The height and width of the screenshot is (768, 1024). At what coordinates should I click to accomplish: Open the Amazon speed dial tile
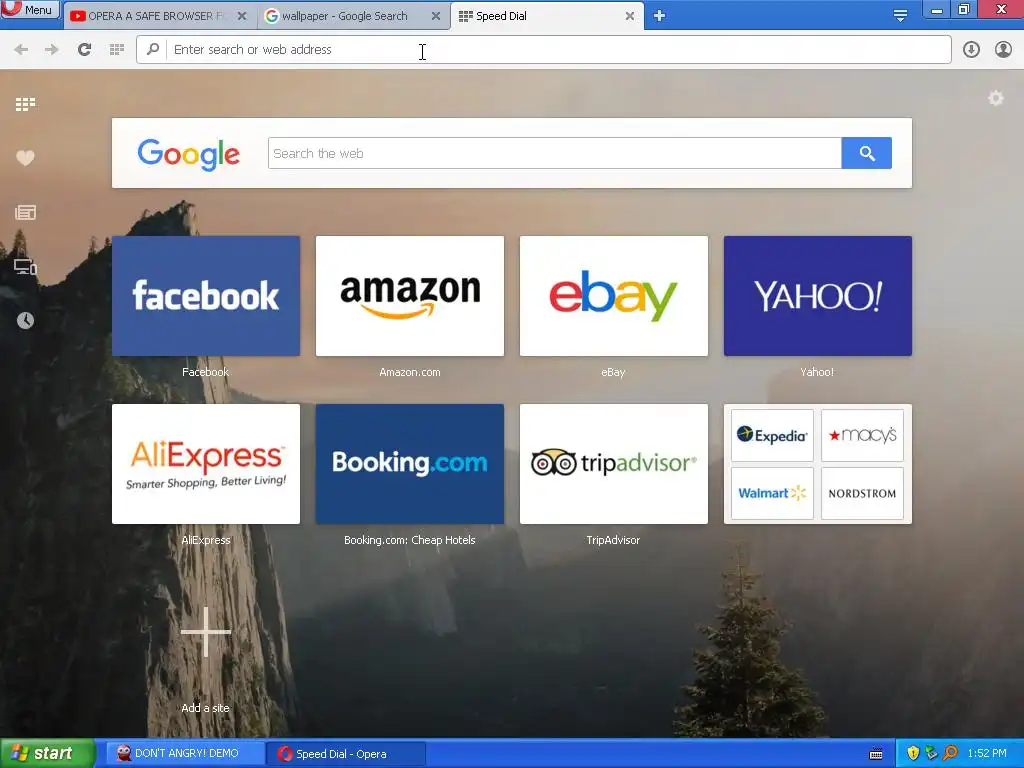tap(409, 296)
